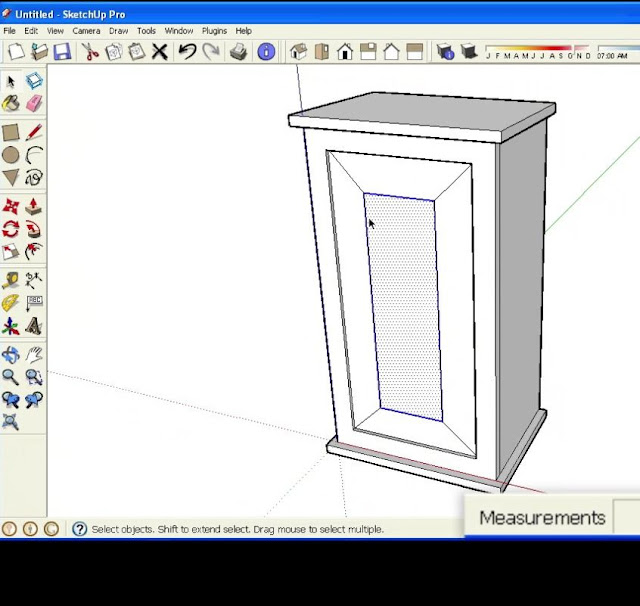
Task: Open the Window menu
Action: click(179, 31)
